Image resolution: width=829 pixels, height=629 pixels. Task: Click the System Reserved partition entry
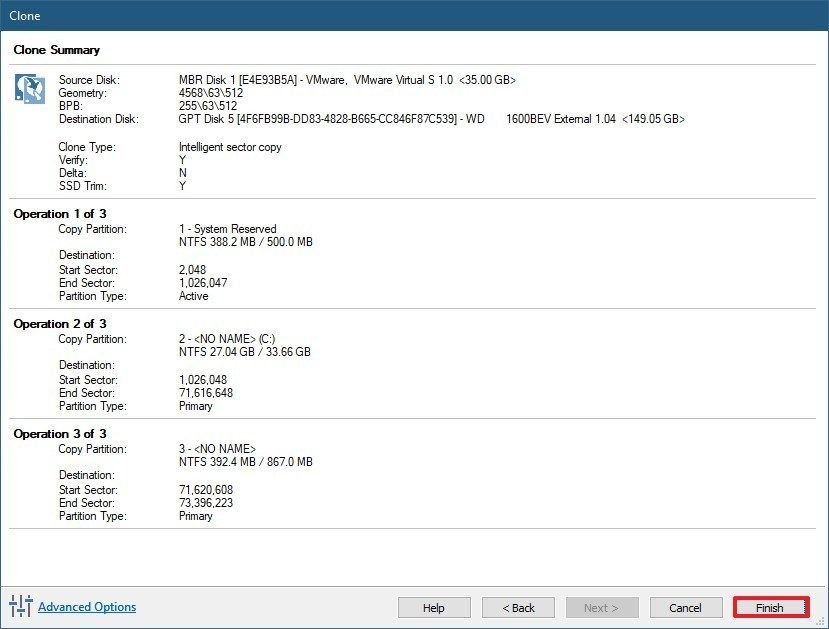pos(227,229)
